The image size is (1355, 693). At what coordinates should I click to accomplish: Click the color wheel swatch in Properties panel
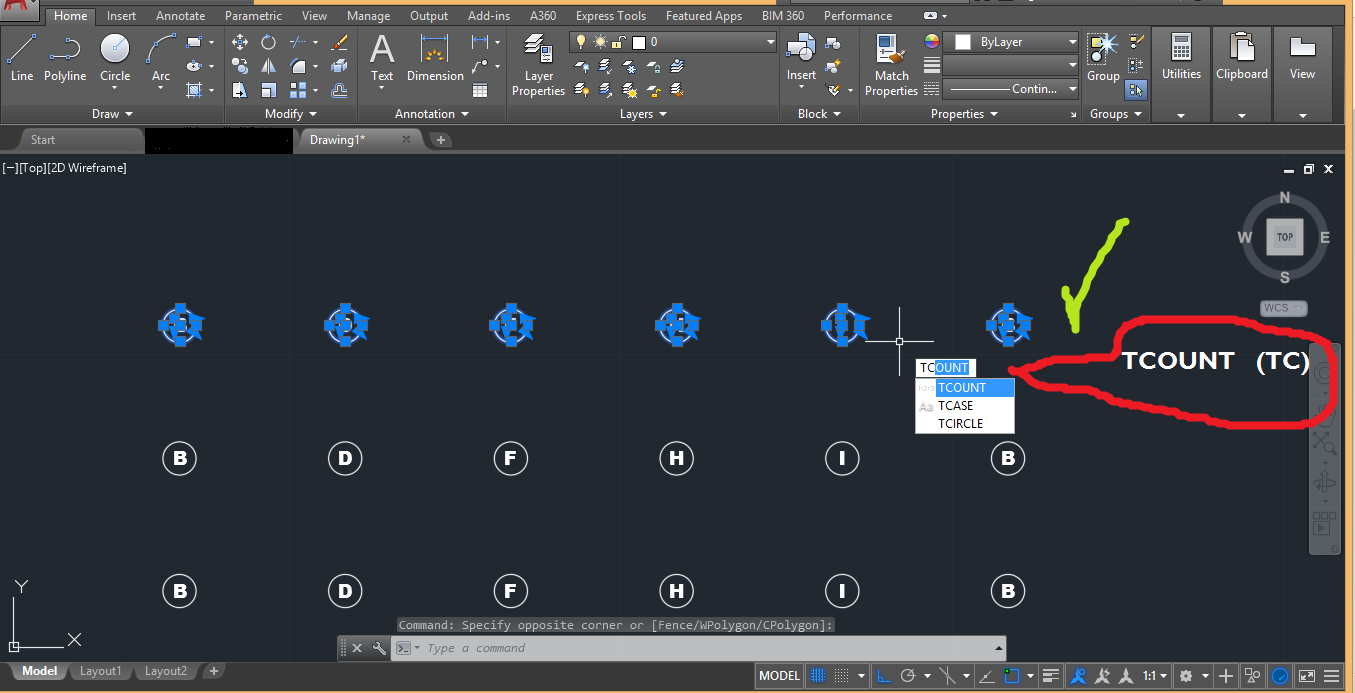(931, 41)
